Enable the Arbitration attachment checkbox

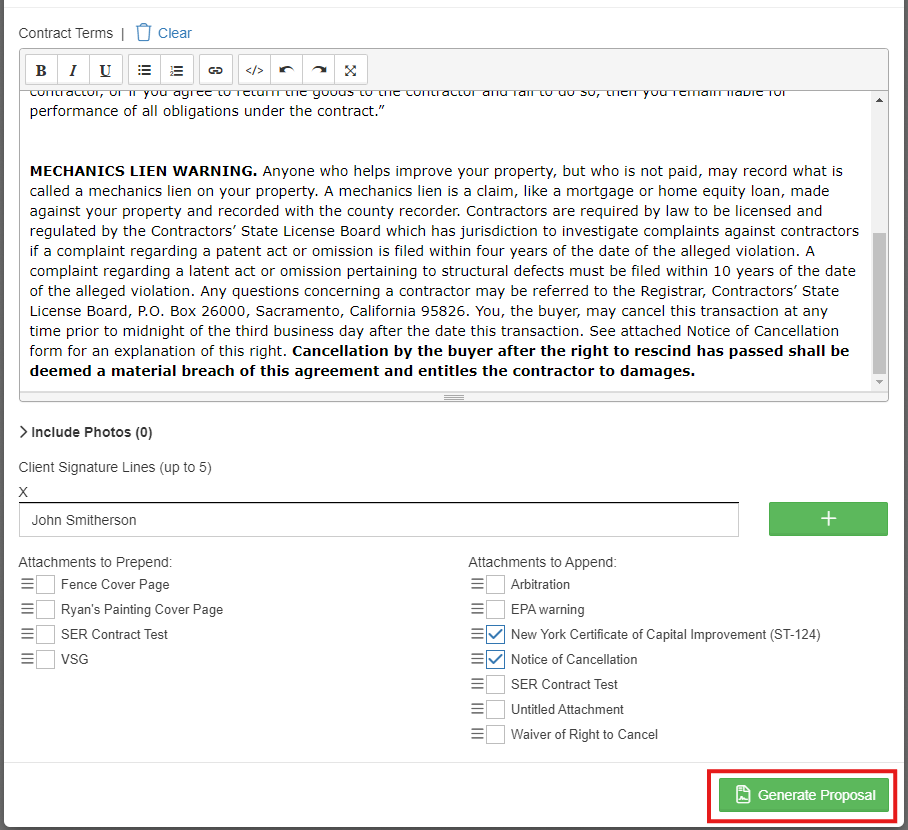tap(495, 584)
